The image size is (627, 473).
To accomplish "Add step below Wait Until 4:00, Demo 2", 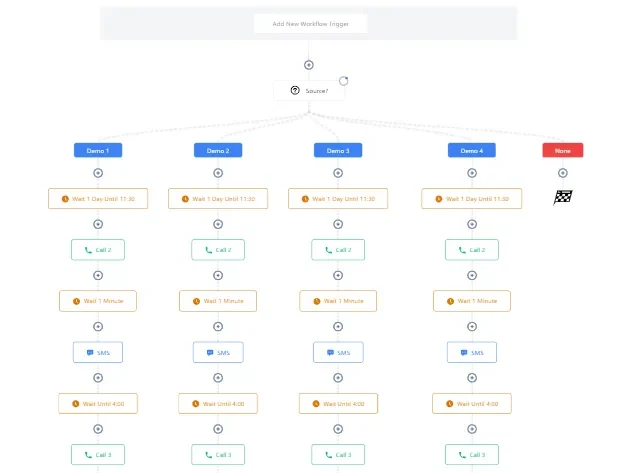I will point(218,429).
